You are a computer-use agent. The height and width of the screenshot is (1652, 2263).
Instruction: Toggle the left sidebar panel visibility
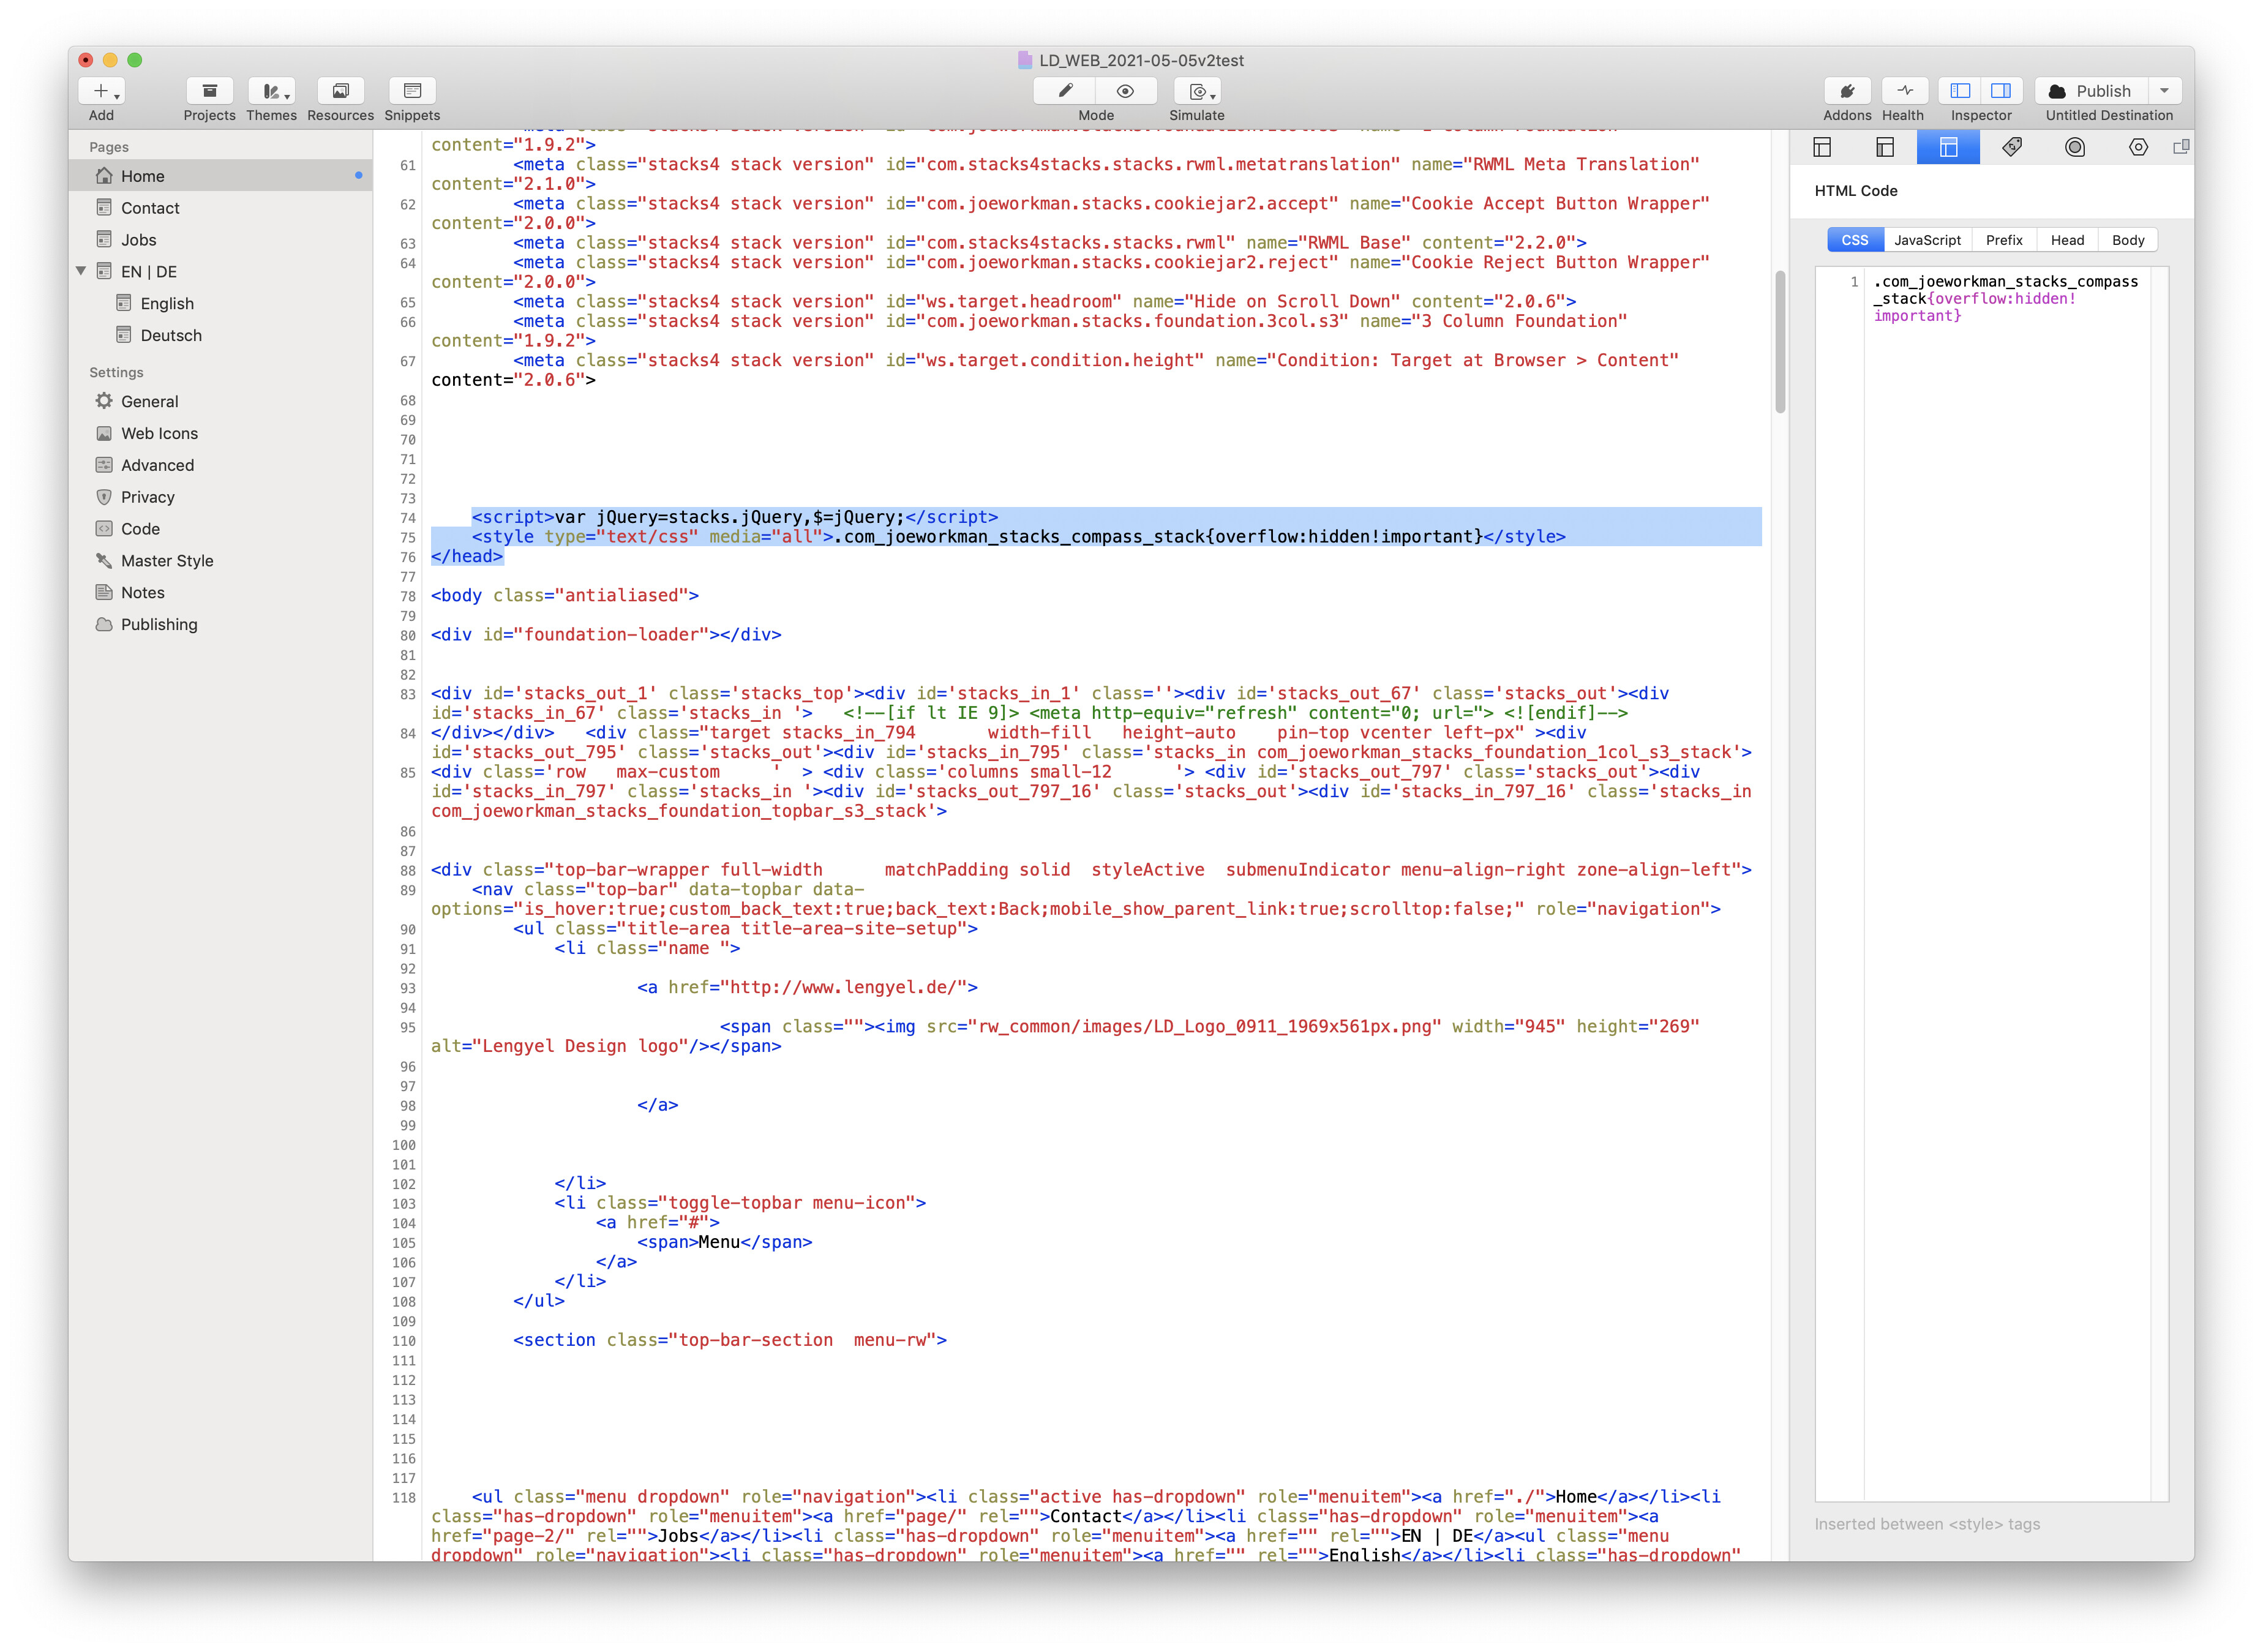1960,91
